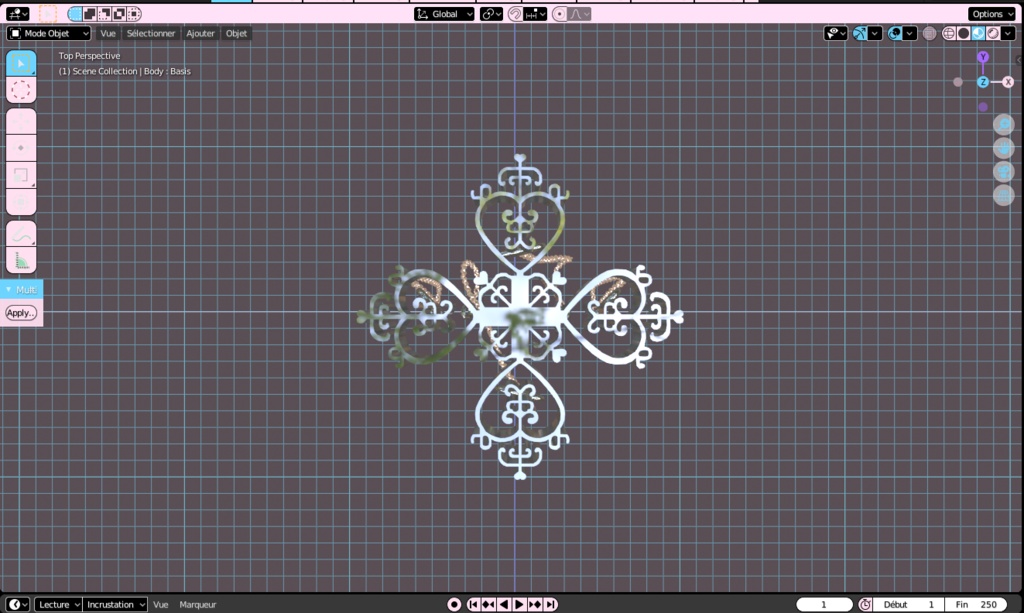Switch to solid viewport shading
The image size is (1024, 613).
point(963,33)
